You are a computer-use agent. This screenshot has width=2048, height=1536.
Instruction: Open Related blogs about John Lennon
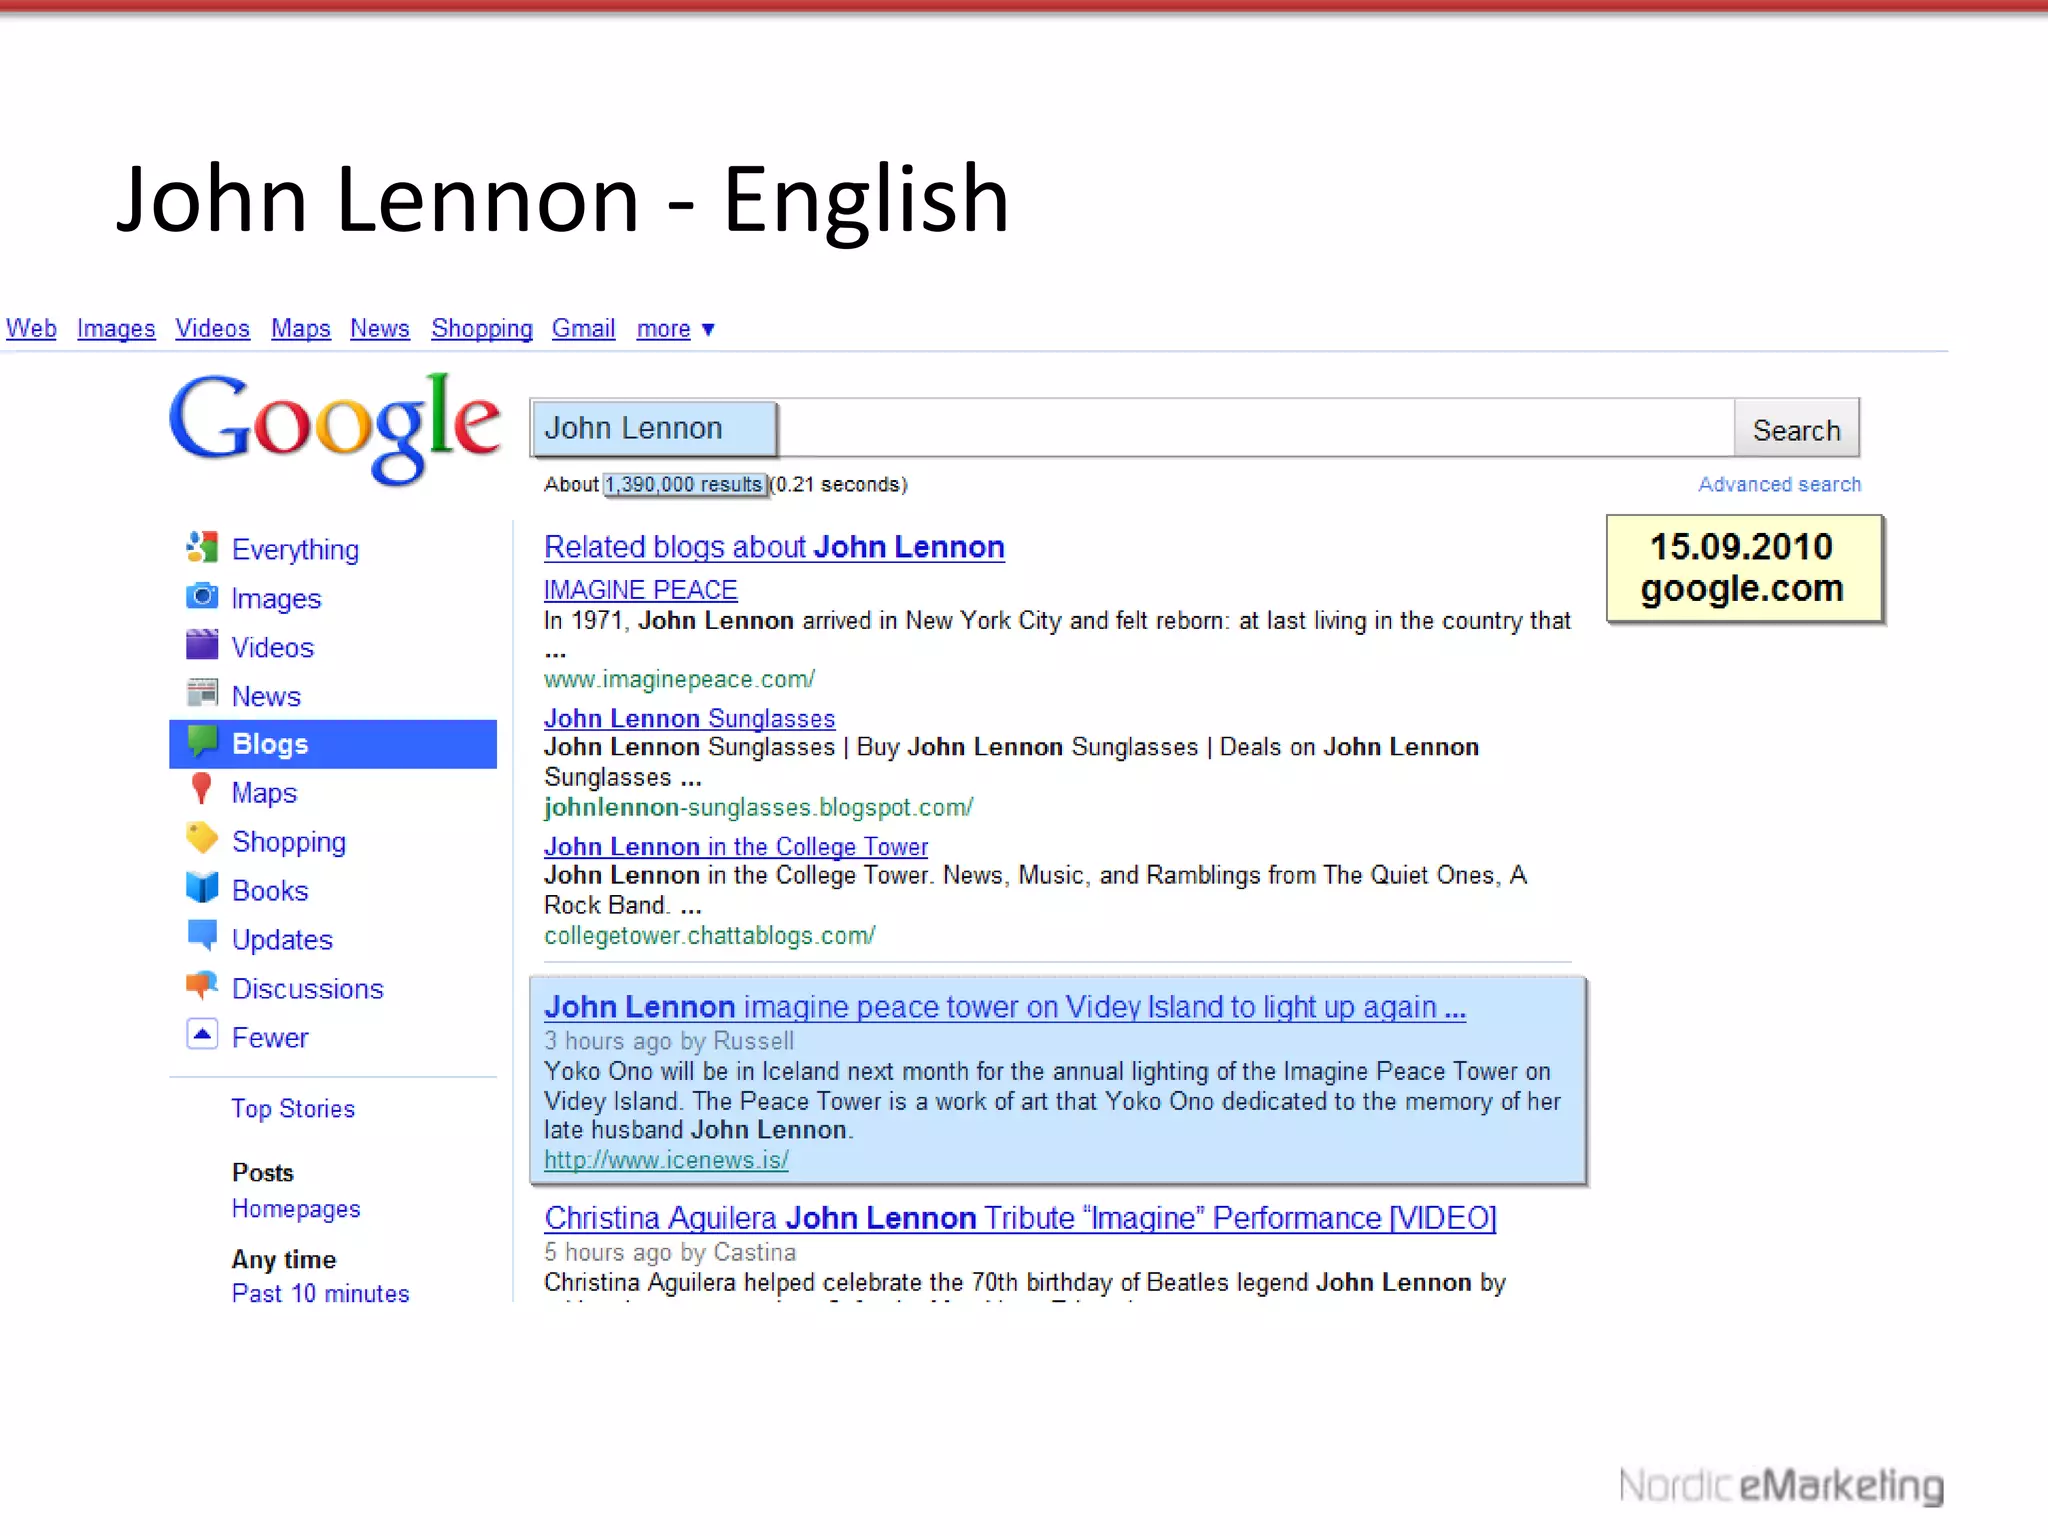(x=774, y=547)
